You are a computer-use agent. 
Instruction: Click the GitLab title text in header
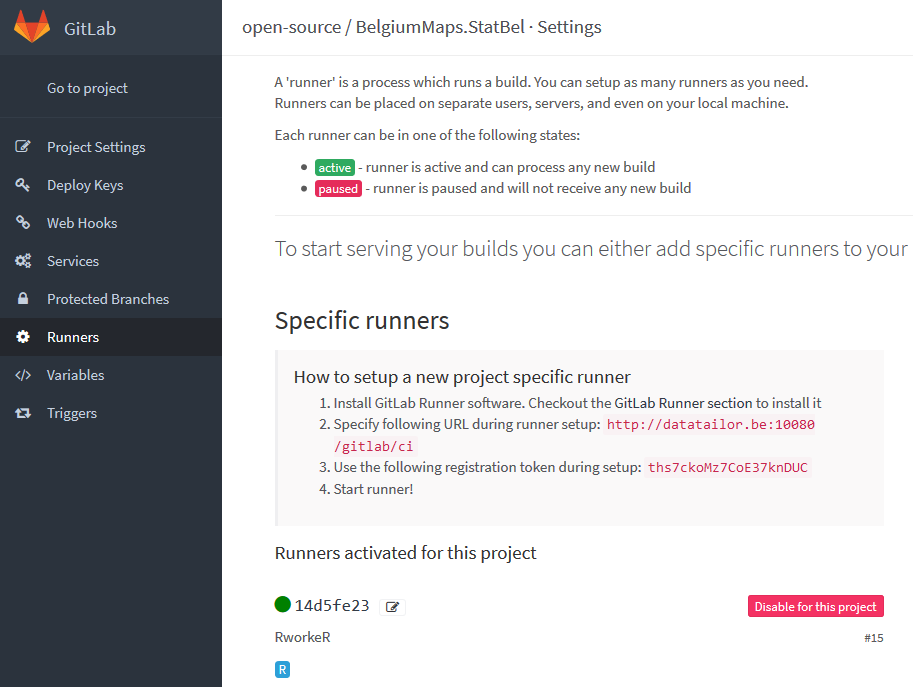tap(90, 28)
